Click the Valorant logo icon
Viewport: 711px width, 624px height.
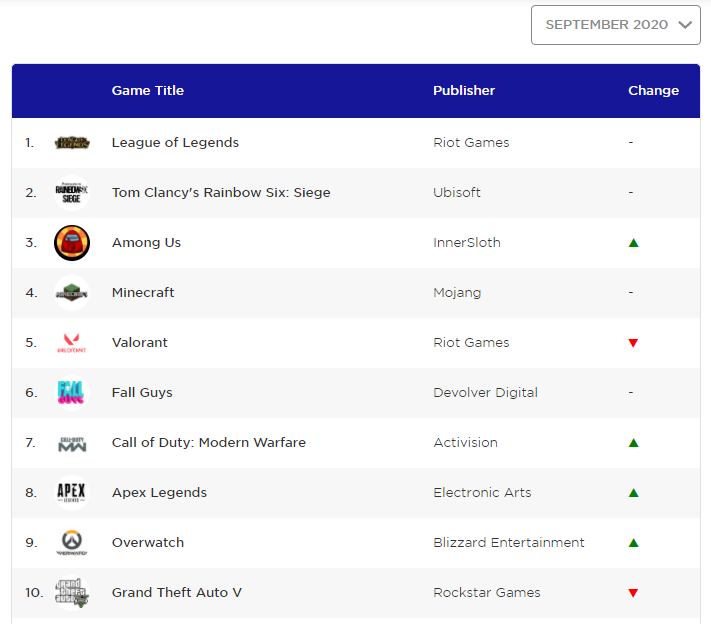(x=72, y=343)
